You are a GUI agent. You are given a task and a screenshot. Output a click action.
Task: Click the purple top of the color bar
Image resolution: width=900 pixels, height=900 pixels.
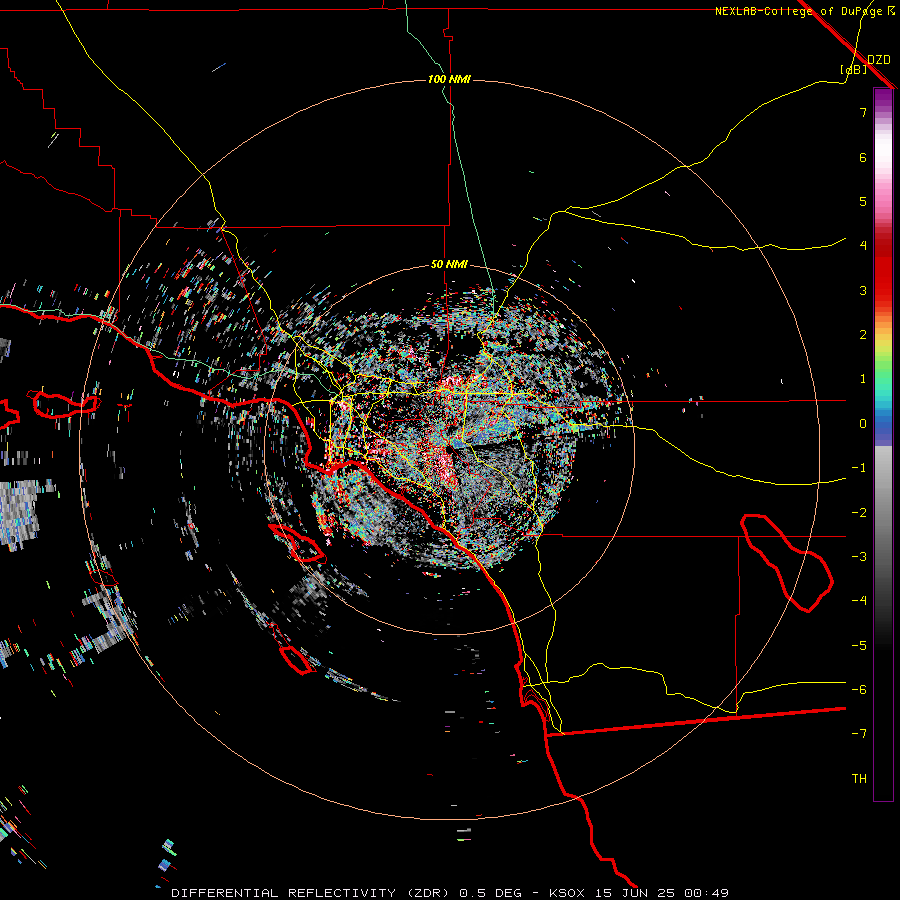pyautogui.click(x=883, y=99)
